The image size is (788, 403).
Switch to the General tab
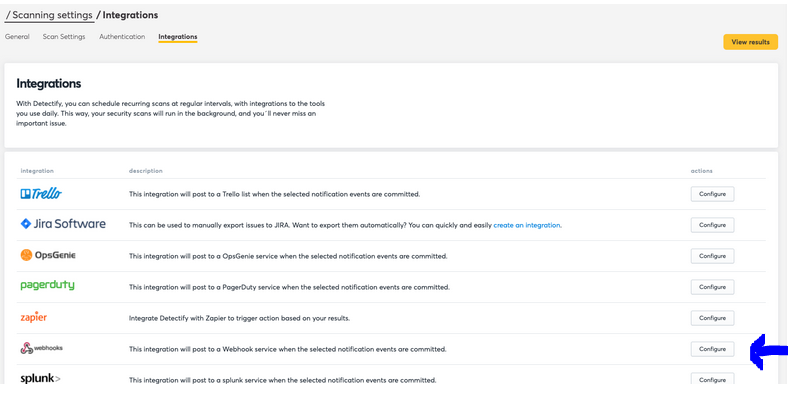[17, 37]
